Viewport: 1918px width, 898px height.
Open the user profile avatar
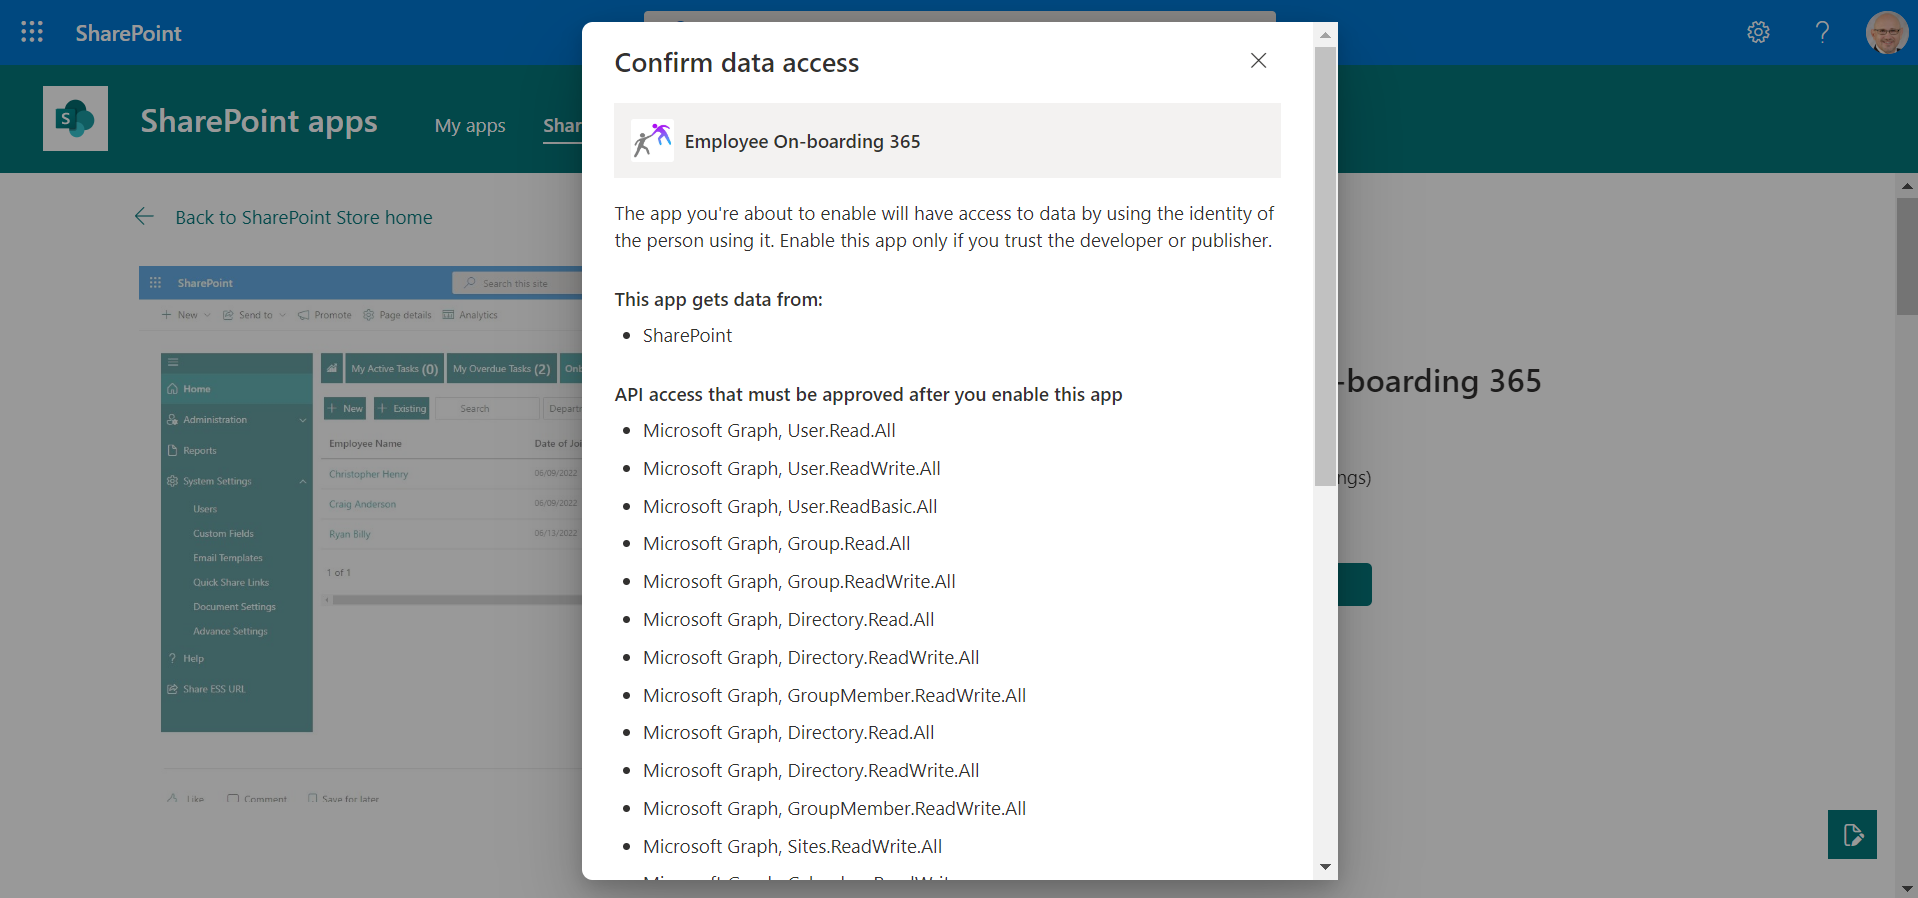click(1886, 32)
